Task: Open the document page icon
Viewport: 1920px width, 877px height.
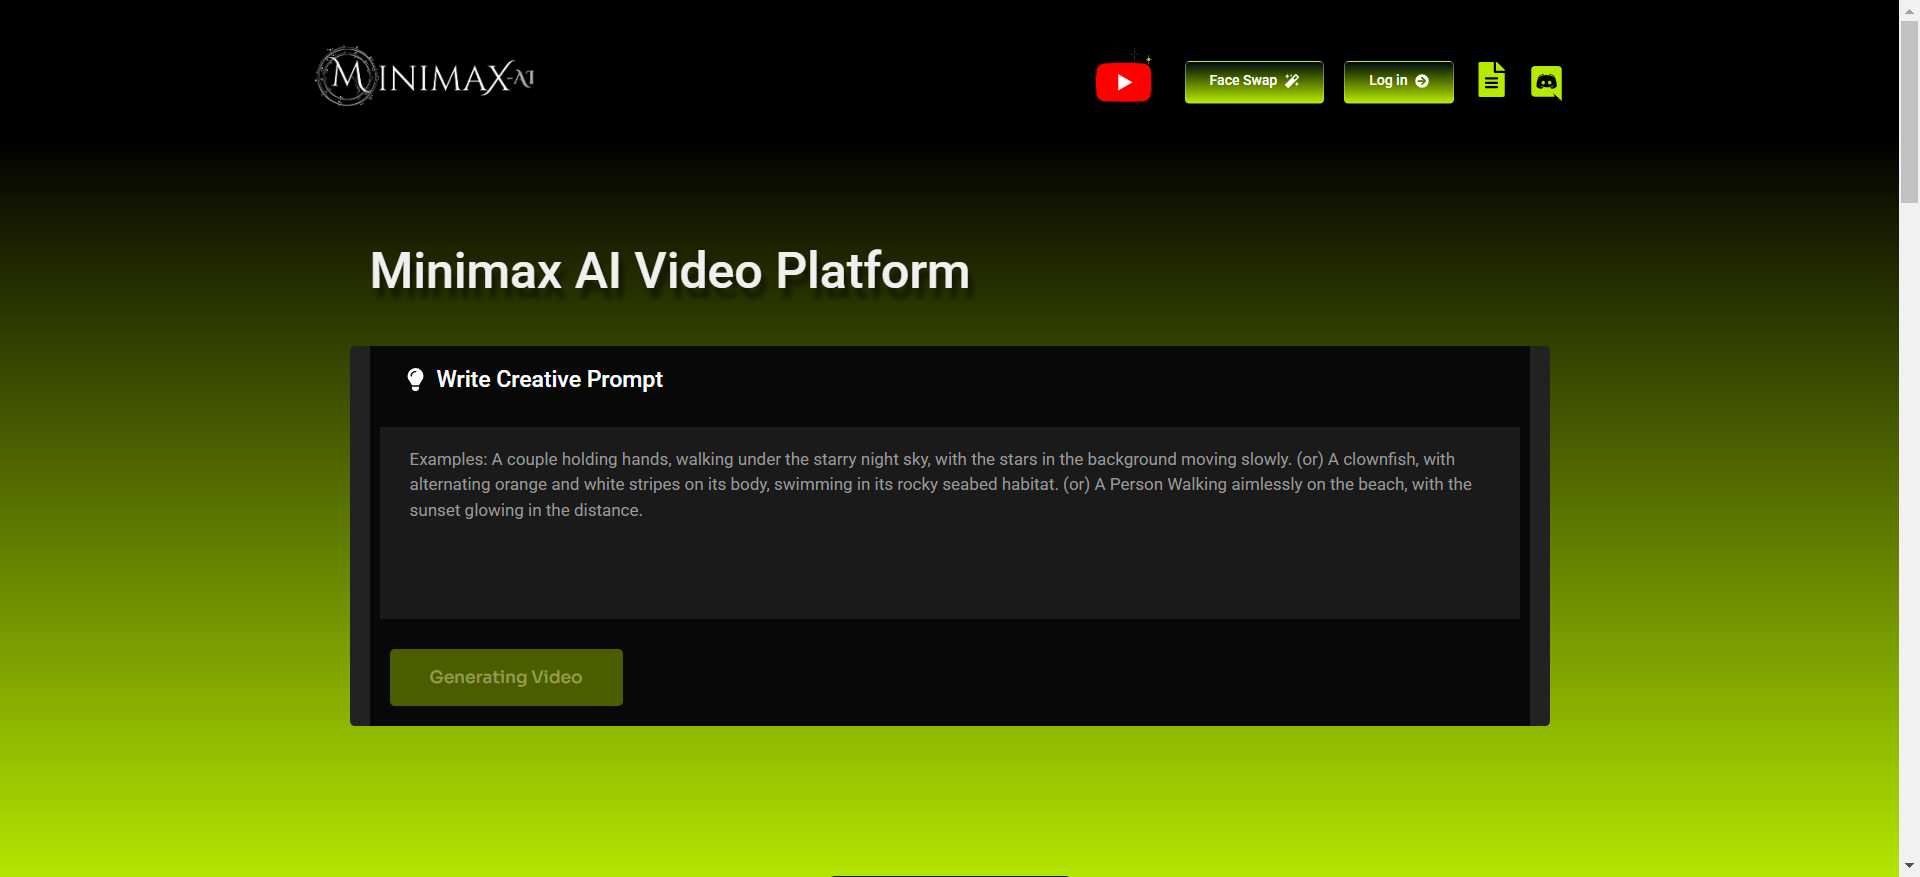Action: 1491,80
